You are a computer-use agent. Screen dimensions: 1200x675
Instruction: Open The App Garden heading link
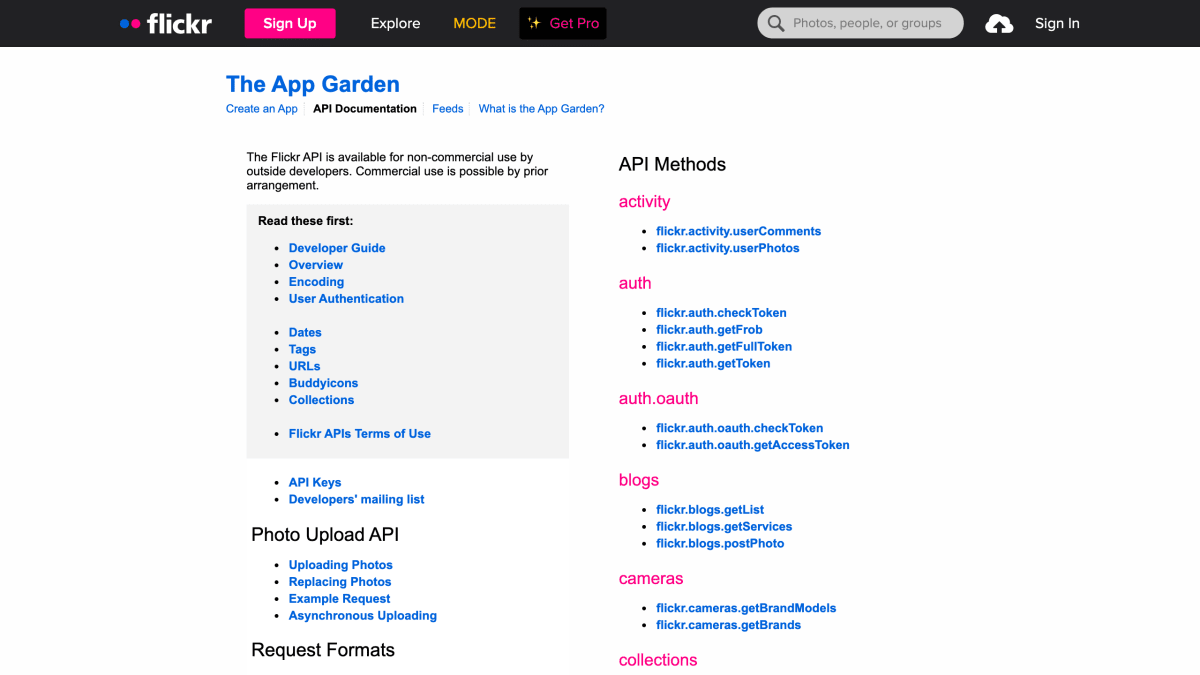pos(313,84)
